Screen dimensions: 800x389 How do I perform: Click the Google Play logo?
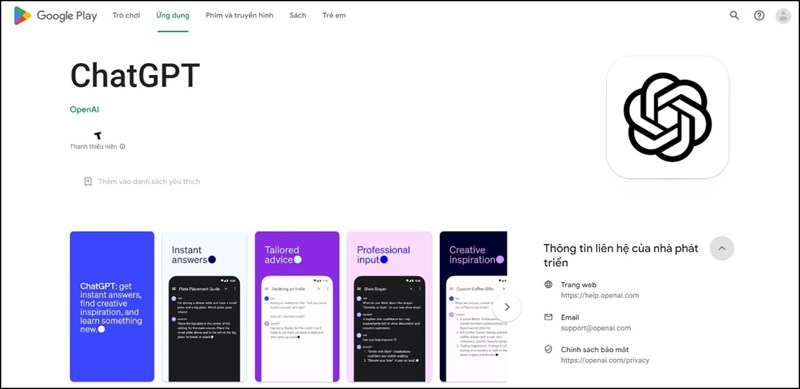point(55,16)
